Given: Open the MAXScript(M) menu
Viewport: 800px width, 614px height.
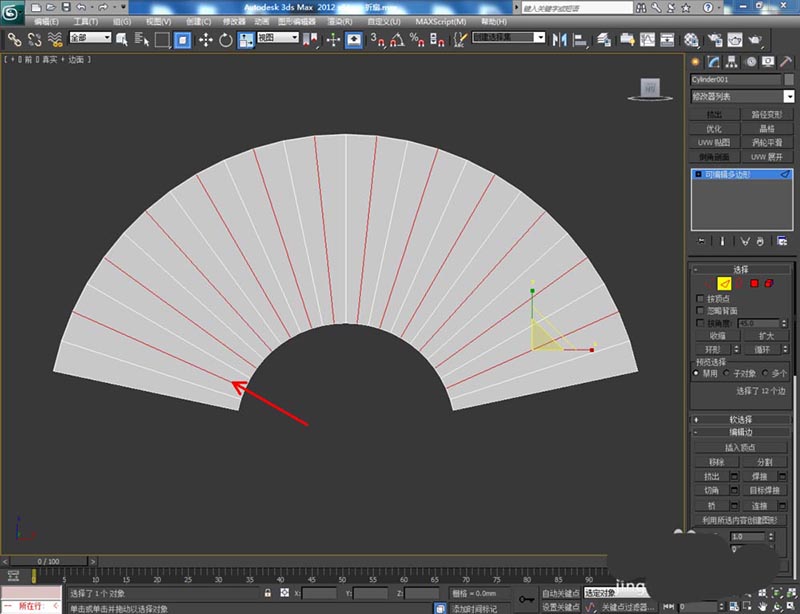Looking at the screenshot, I should pos(441,21).
